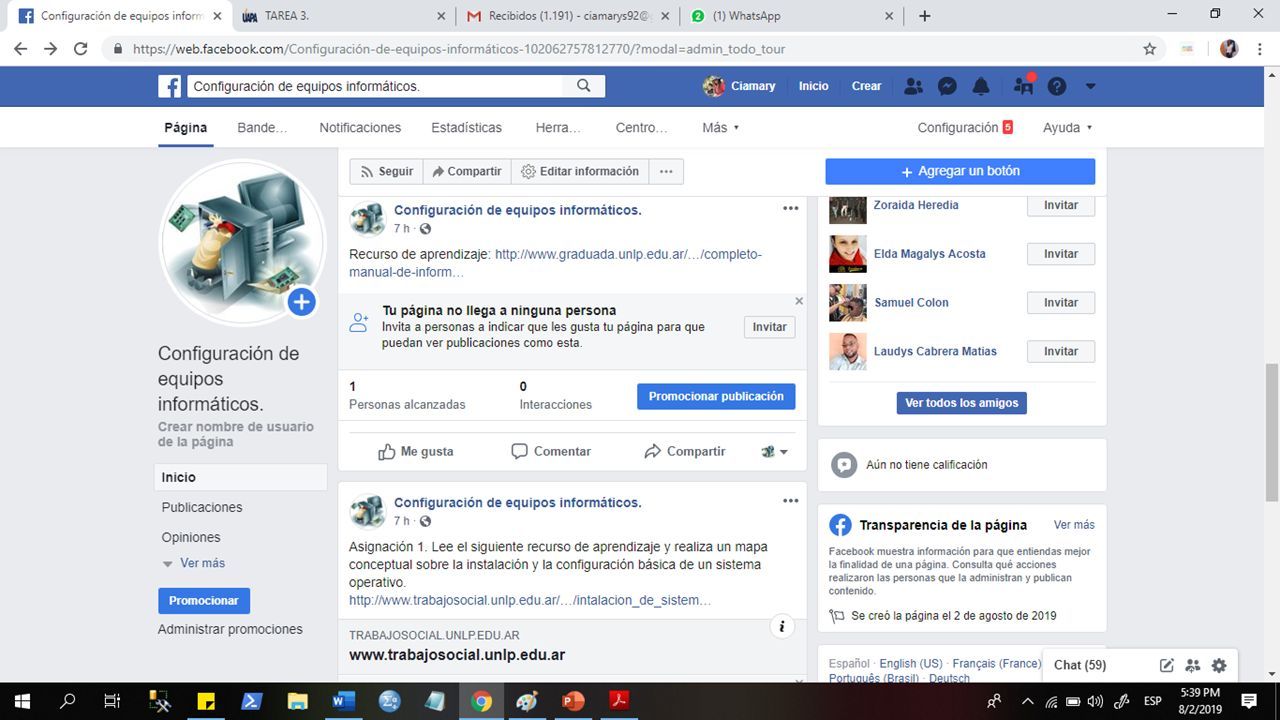Image resolution: width=1280 pixels, height=720 pixels.
Task: Click the page profile picture
Action: [243, 243]
